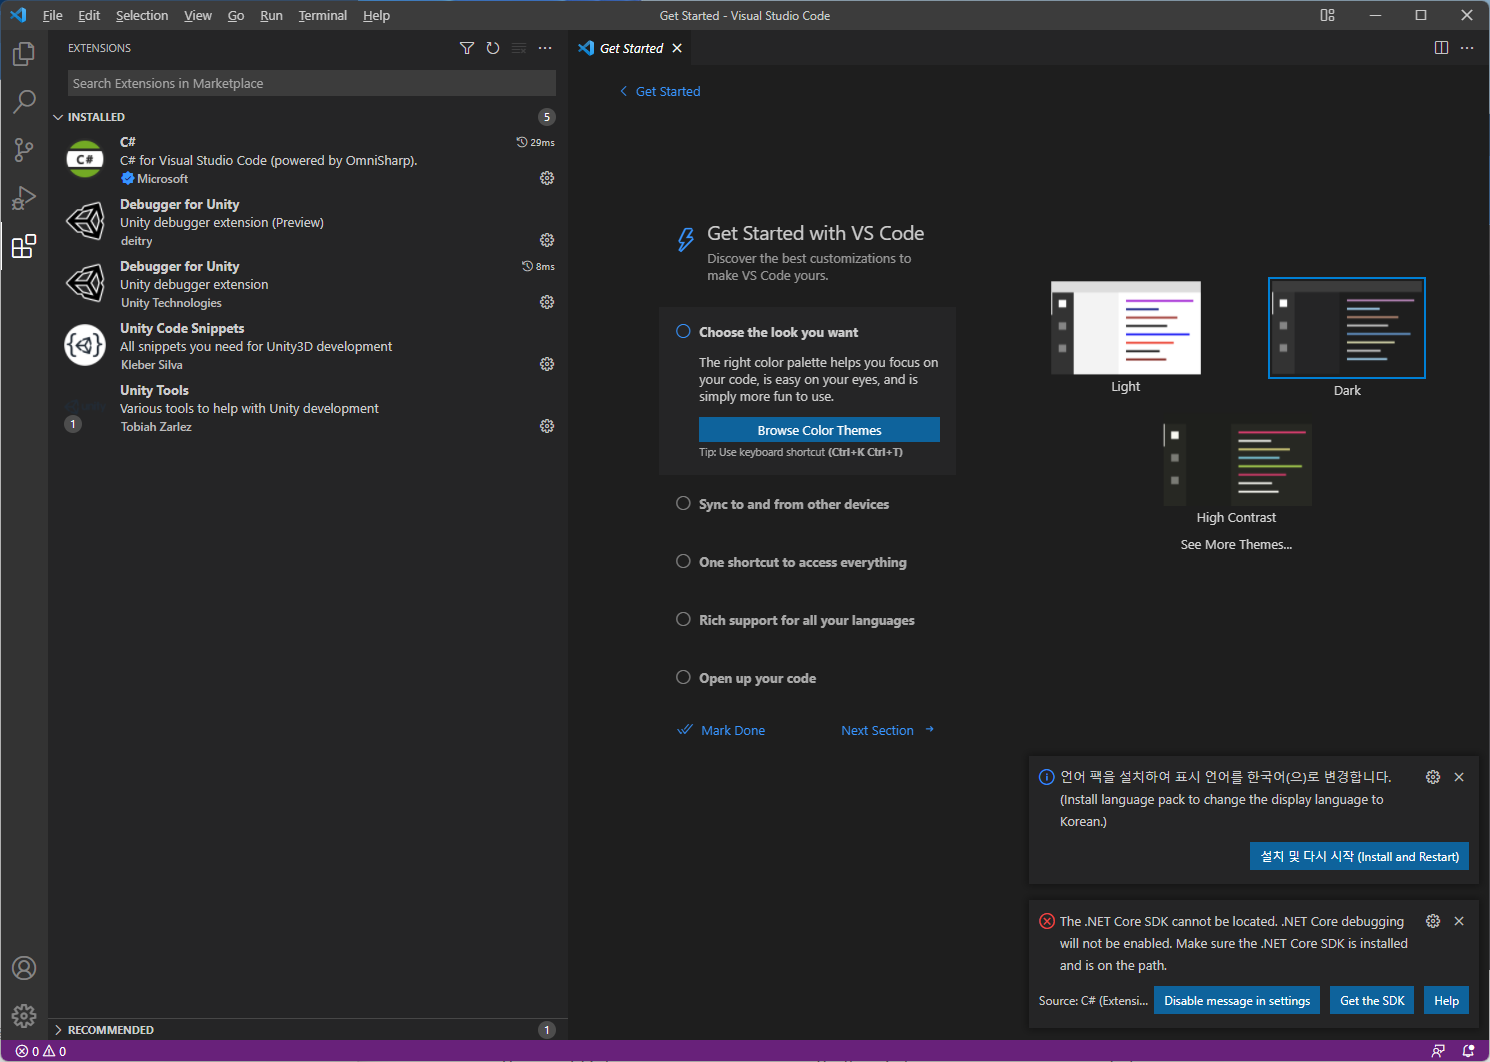The image size is (1490, 1062).
Task: Choose the Light theme preview
Action: (1126, 328)
